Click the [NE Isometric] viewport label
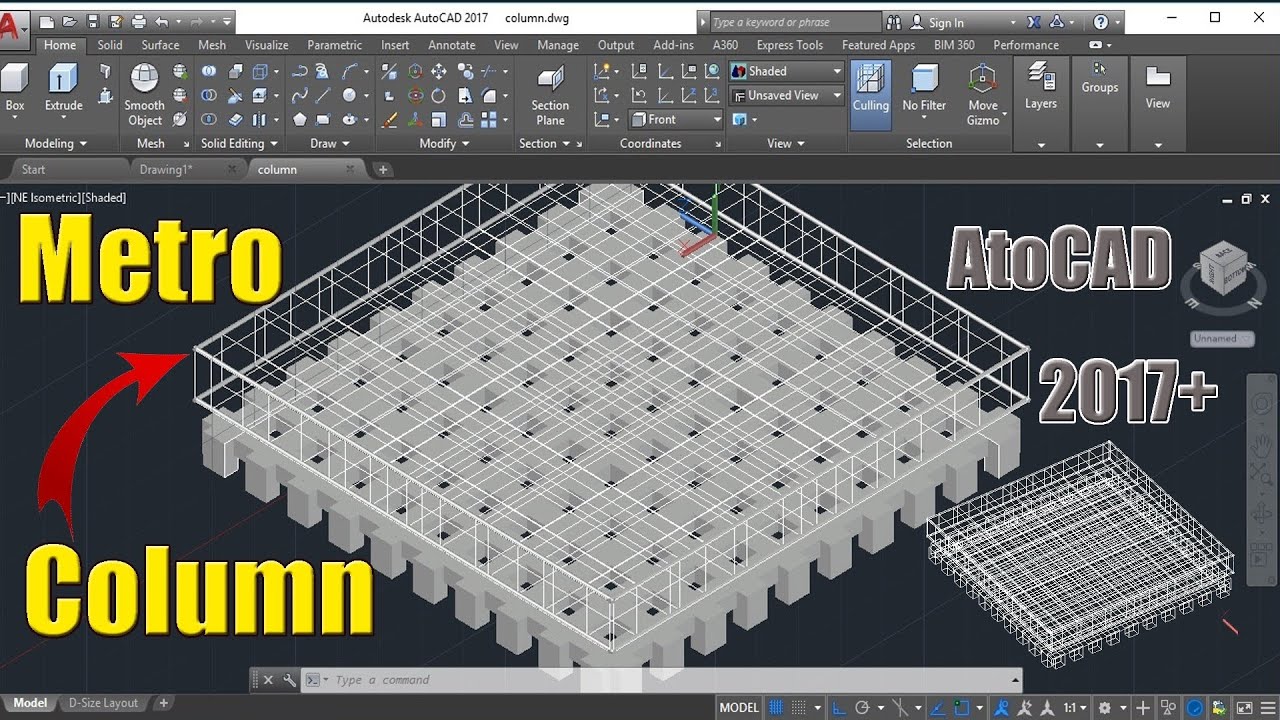The width and height of the screenshot is (1280, 720). coord(44,198)
